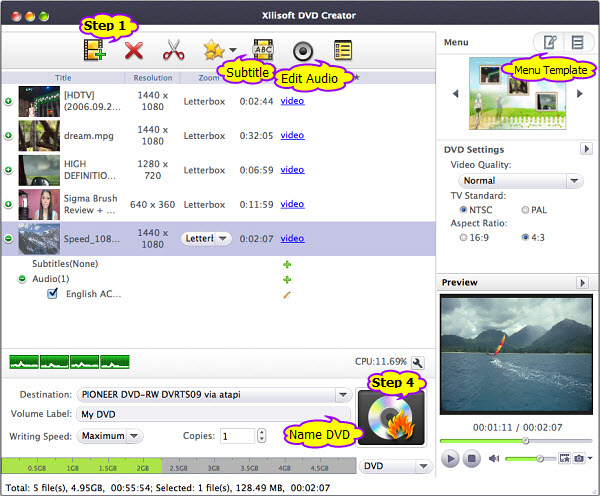600x496 pixels.
Task: Remove selected file with red X icon
Action: pyautogui.click(x=134, y=51)
